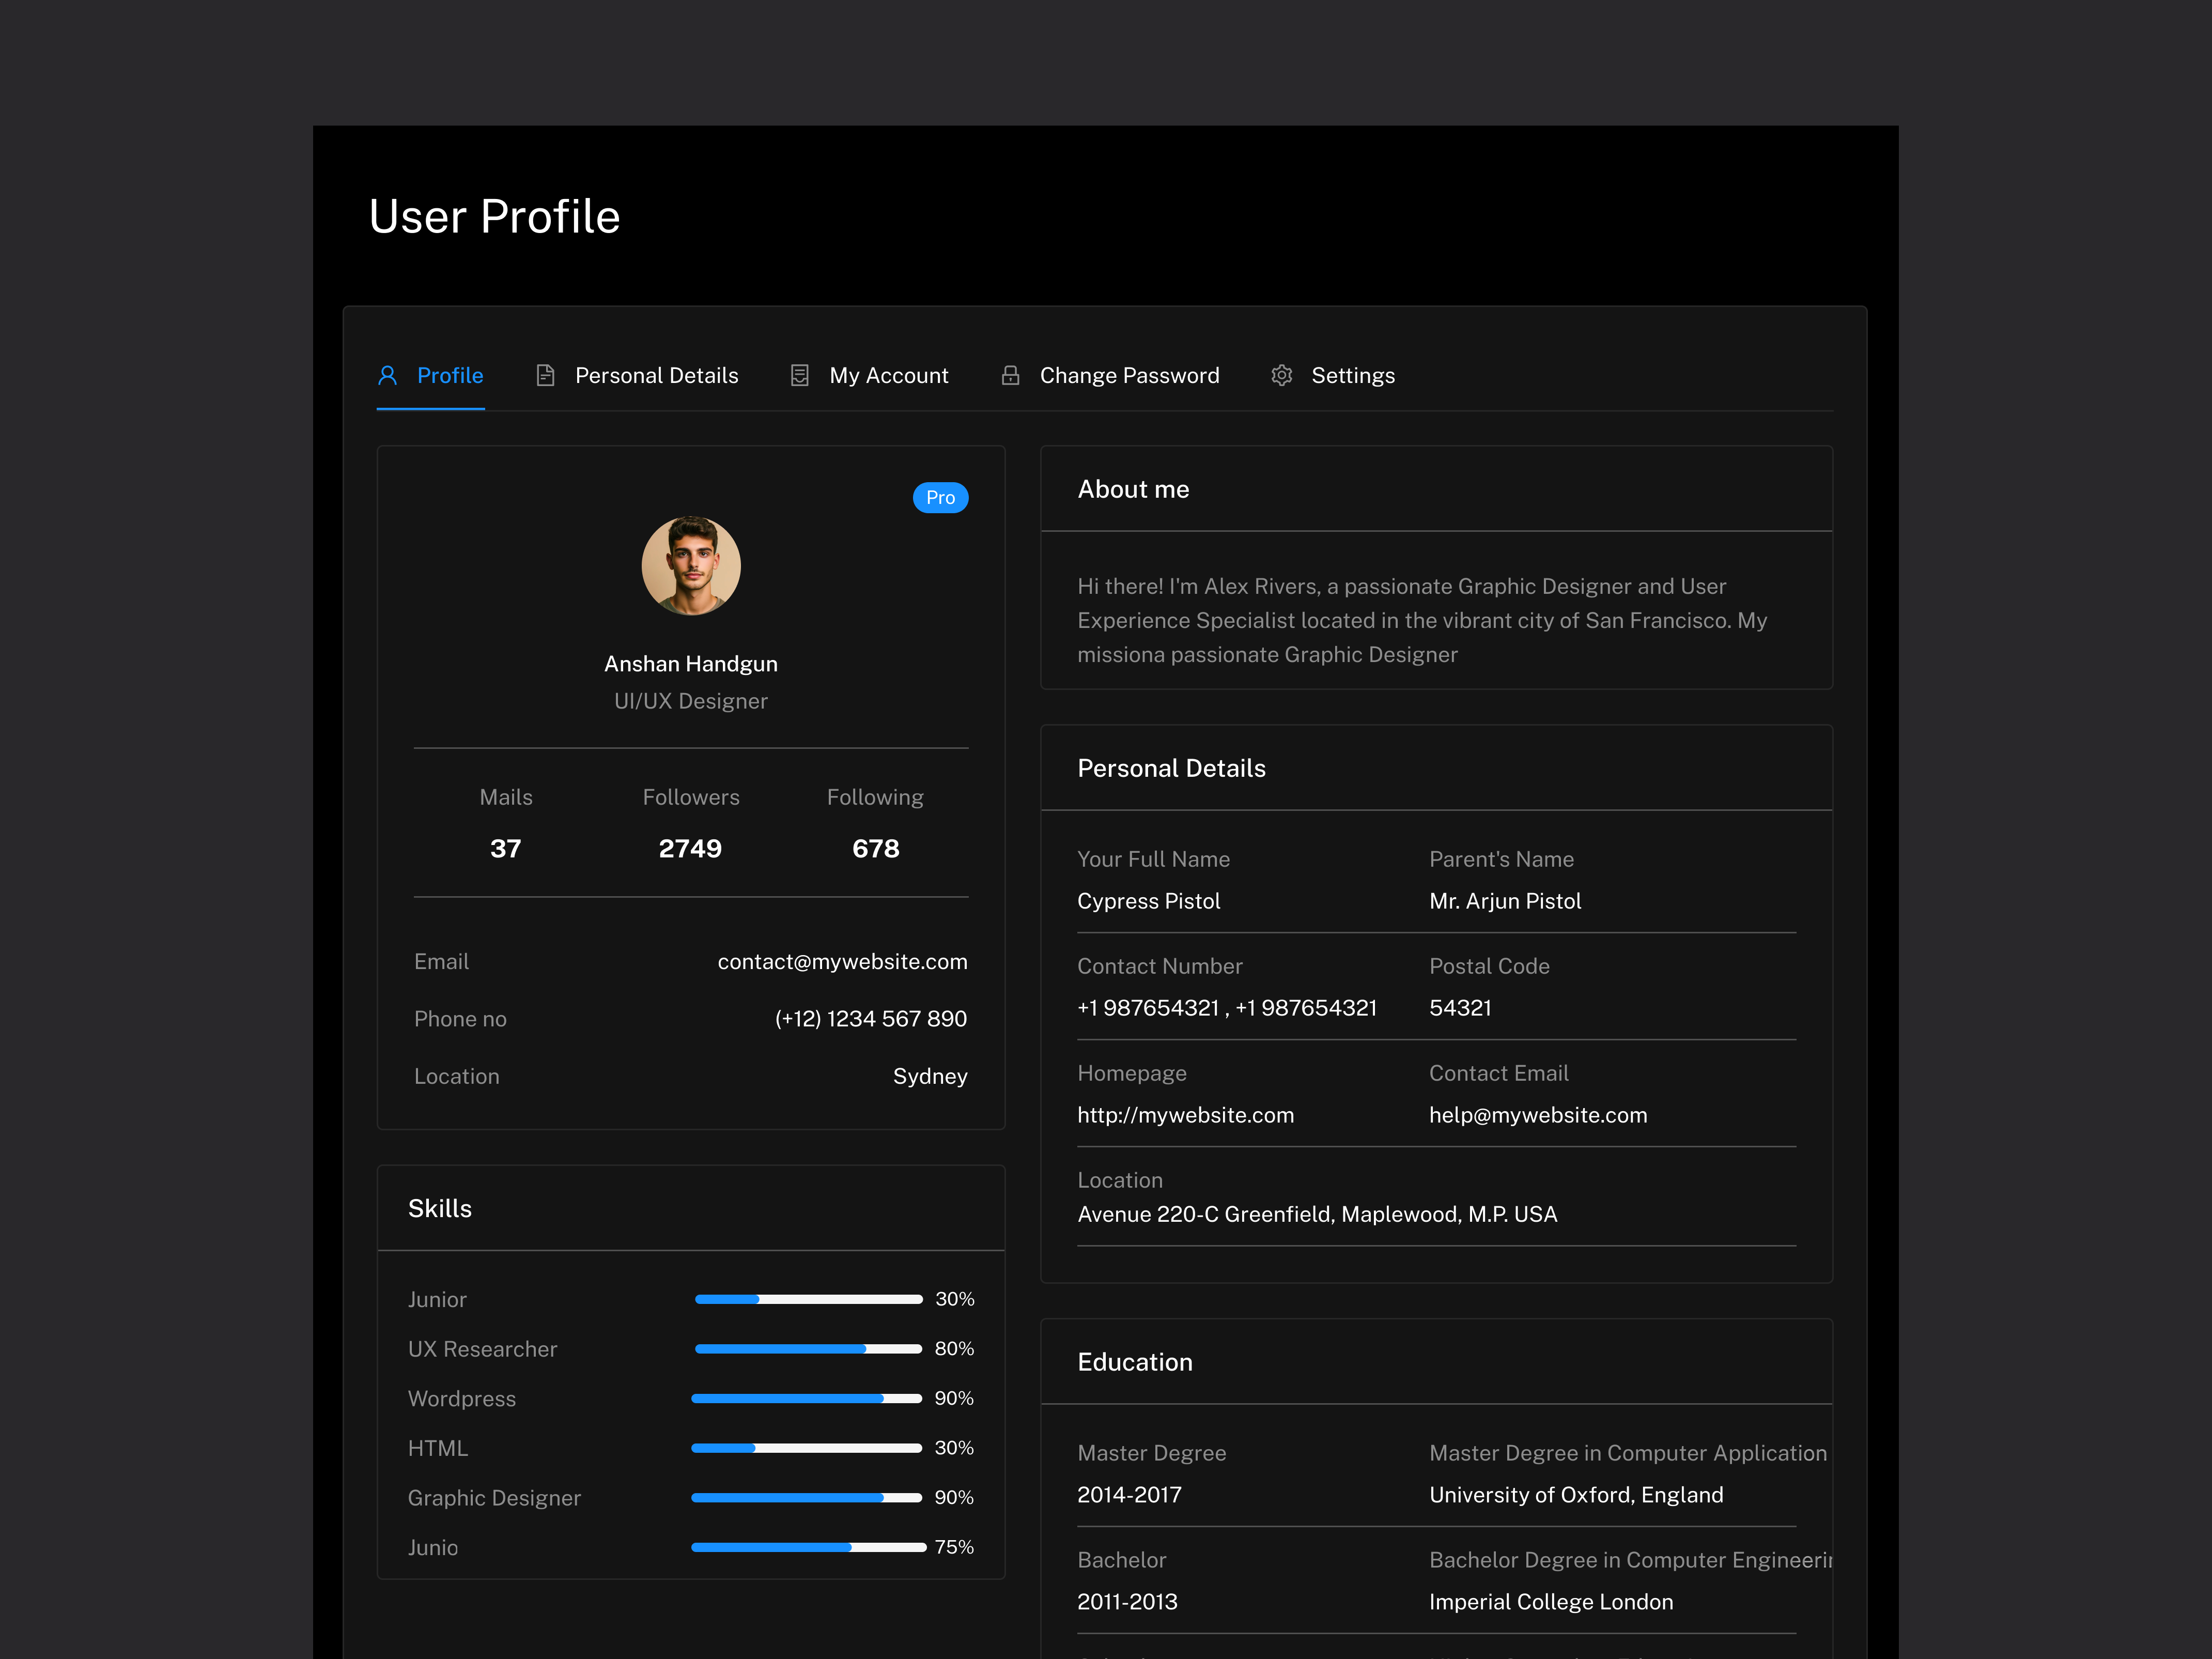Switch to the Change Password tab

(1129, 375)
